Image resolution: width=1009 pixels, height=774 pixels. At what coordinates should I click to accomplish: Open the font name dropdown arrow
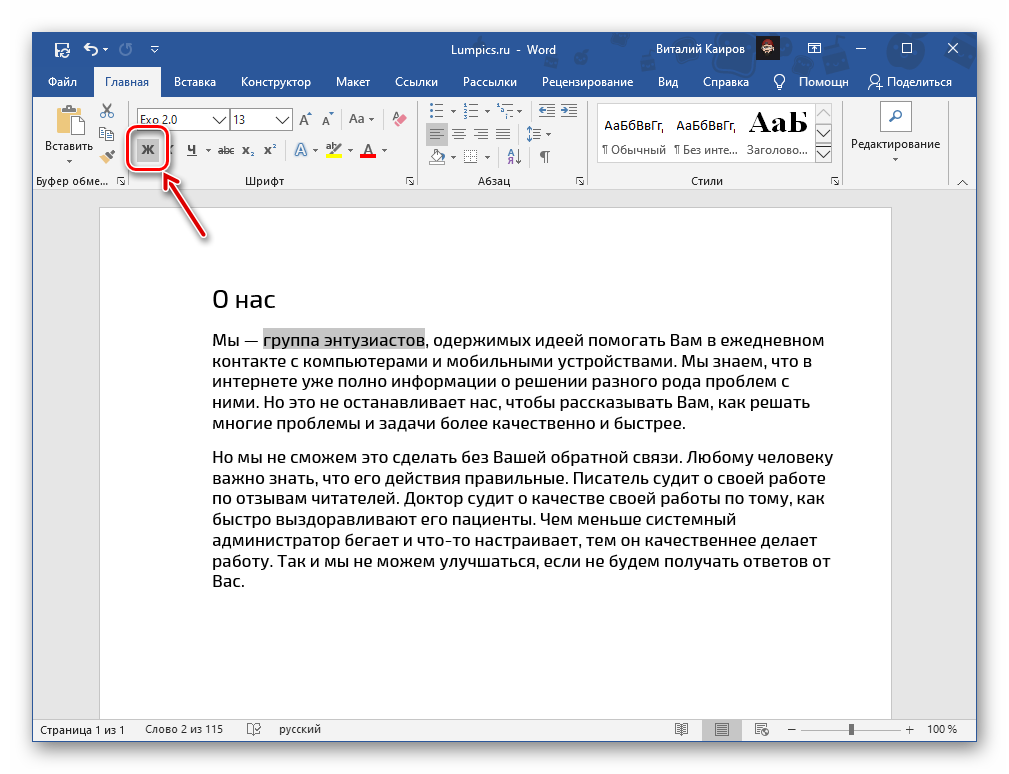(219, 120)
